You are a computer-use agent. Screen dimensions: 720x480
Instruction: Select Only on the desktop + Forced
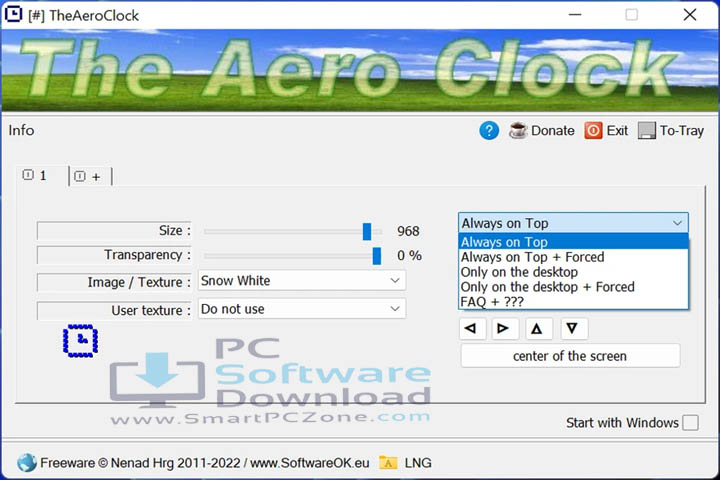pos(573,287)
